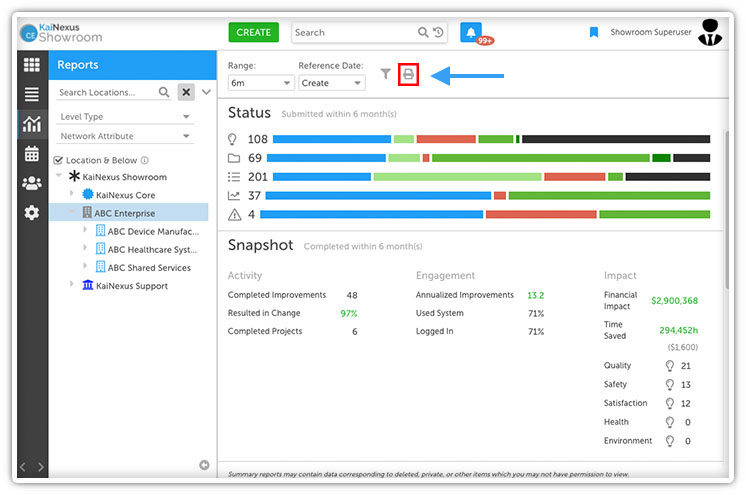Viewport: 746px width, 495px height.
Task: Click the list icon in the 201 row
Action: coord(234,177)
